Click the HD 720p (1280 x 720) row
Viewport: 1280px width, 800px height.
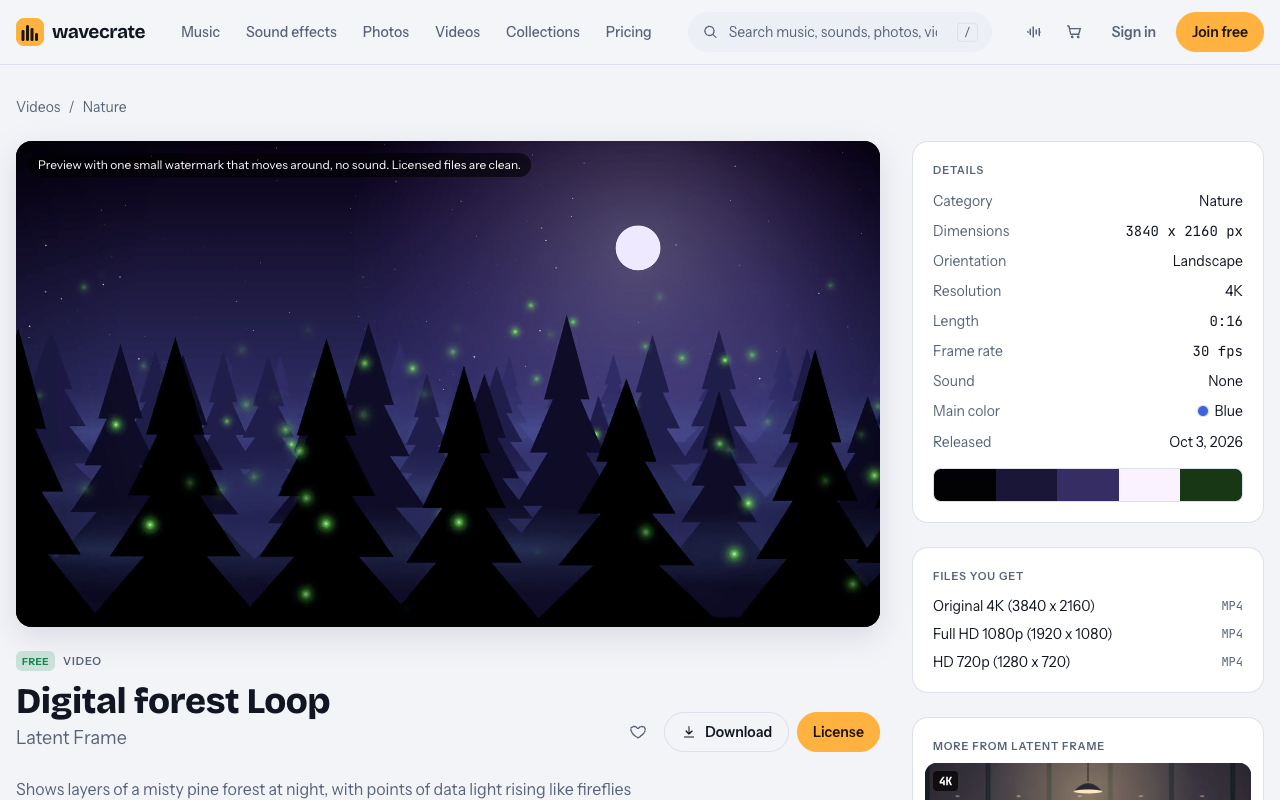tap(1088, 662)
